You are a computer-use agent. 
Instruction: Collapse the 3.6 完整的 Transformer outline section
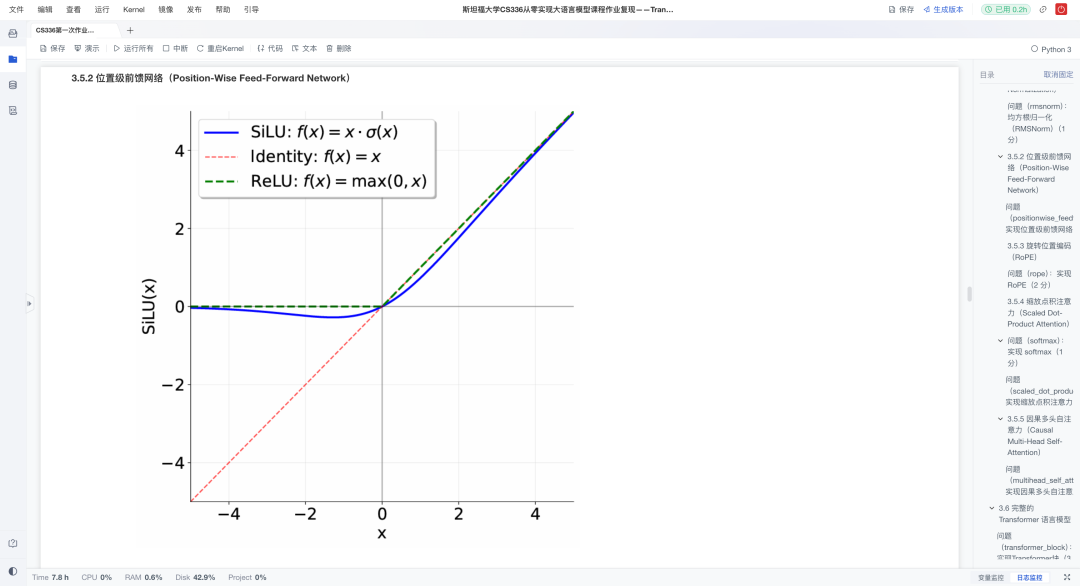pos(992,508)
